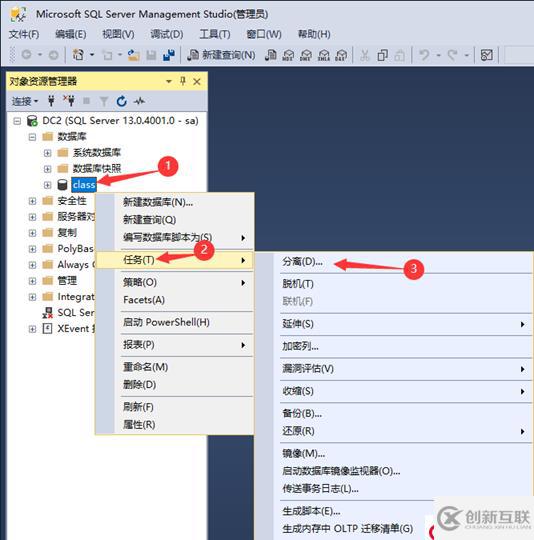Click the paste toolbar icon
The height and width of the screenshot is (540, 534).
[400, 55]
